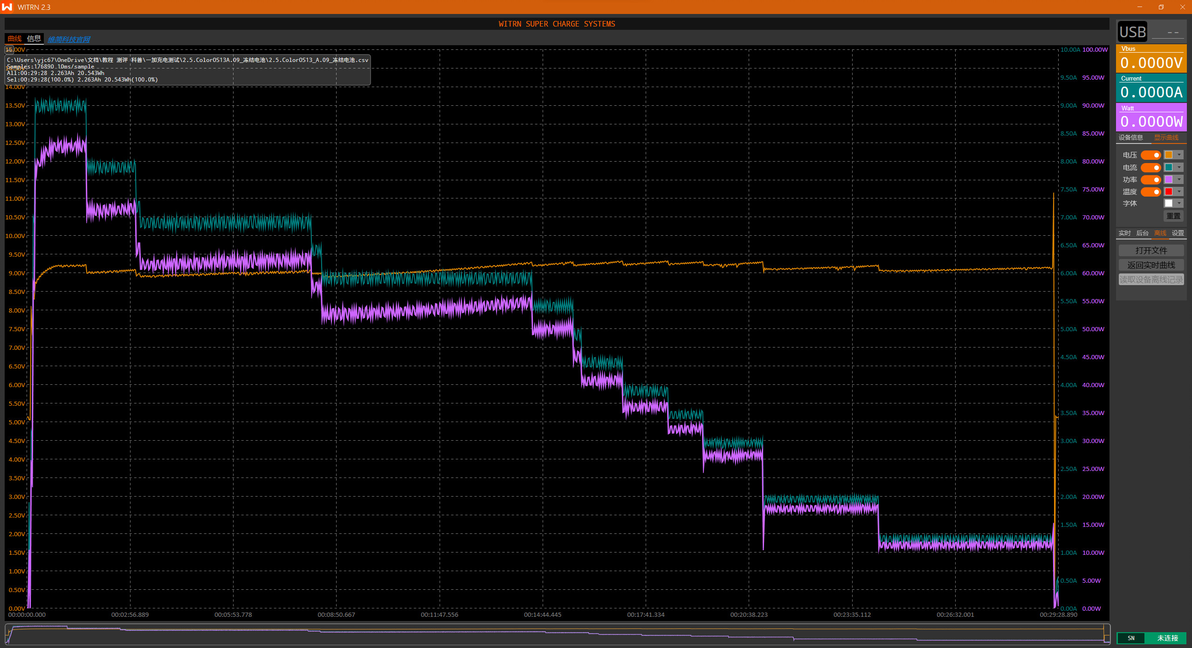The width and height of the screenshot is (1192, 648).
Task: Click the 60.00W power axis label
Action: point(1093,273)
